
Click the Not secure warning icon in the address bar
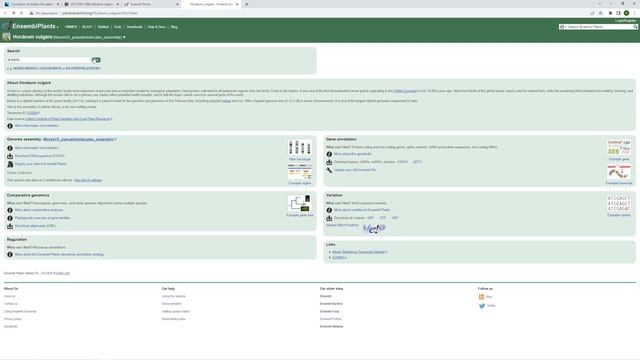[31, 13]
